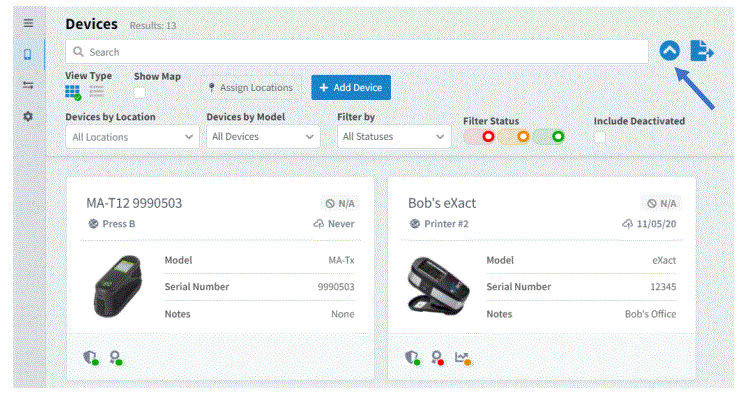Open the hamburger menu in the sidebar
Viewport: 749px width, 396px height.
[28, 23]
